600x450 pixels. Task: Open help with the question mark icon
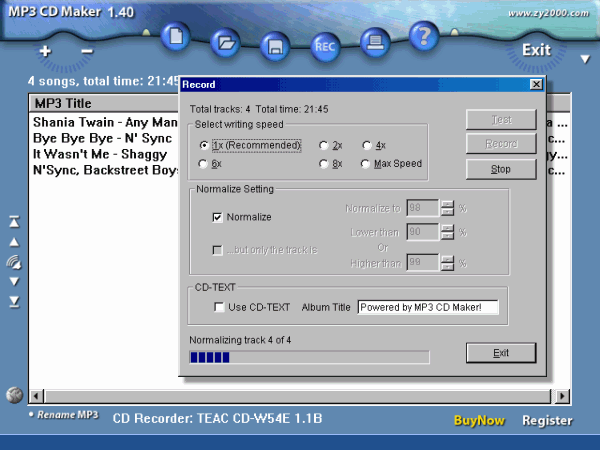[424, 36]
